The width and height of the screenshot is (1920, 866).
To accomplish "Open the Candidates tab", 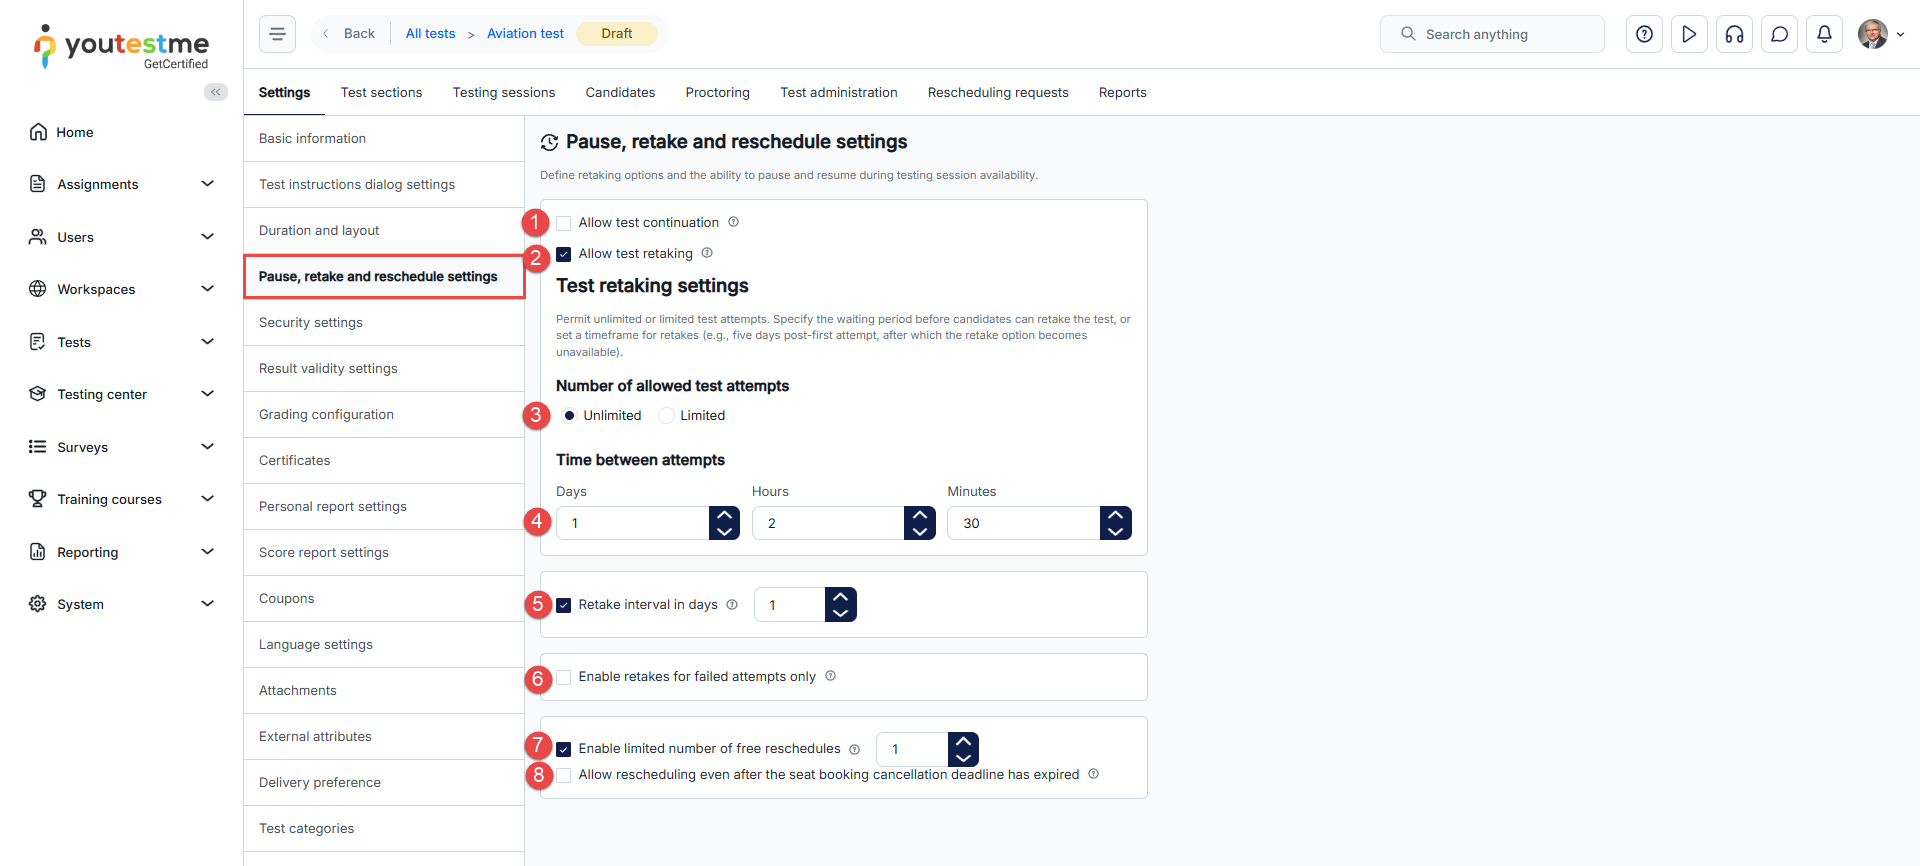I will pyautogui.click(x=620, y=92).
